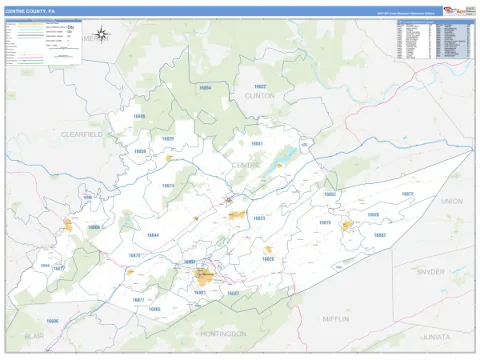Viewport: 480px width, 360px height.
Task: Click ZIP code label 16845
Action: pyautogui.click(x=139, y=116)
